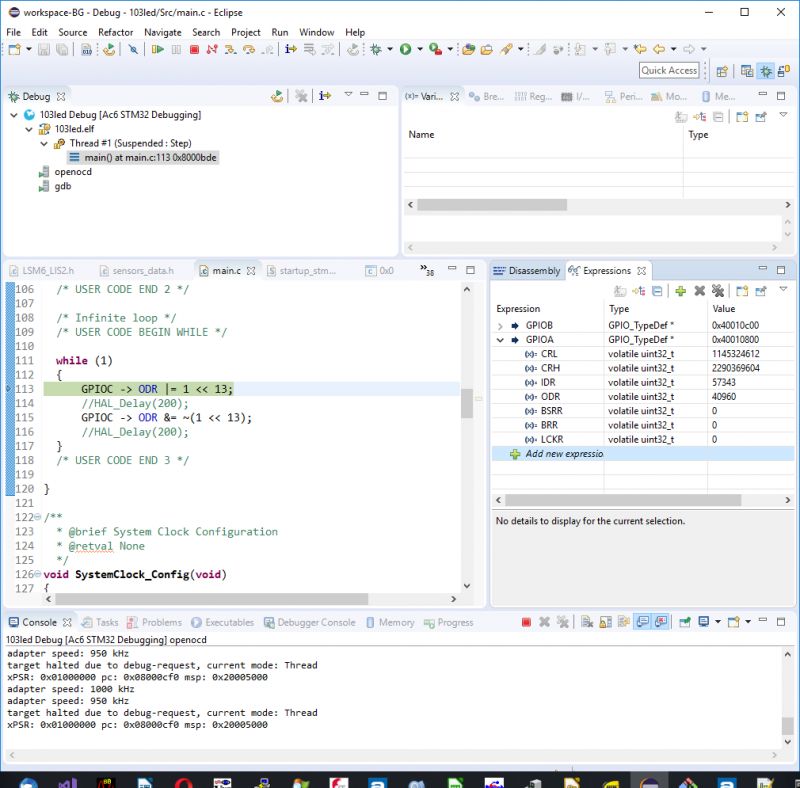Viewport: 800px width, 788px height.
Task: Switch to the Problems tab
Action: [154, 622]
